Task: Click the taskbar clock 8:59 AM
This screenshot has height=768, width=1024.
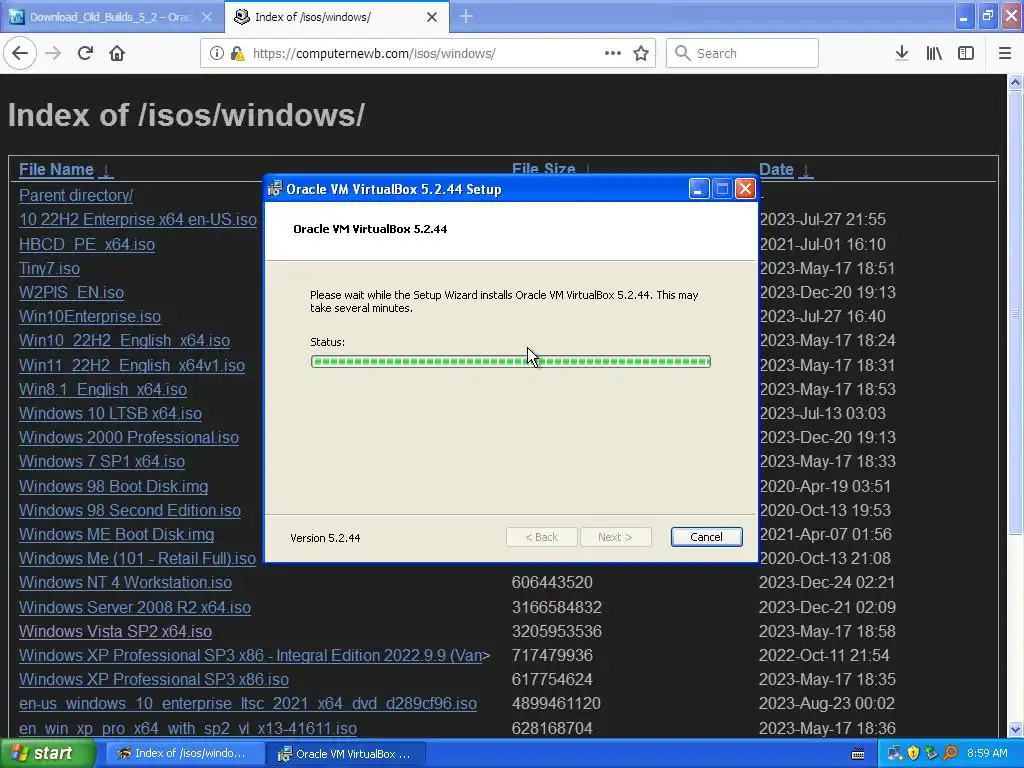Action: [987, 754]
